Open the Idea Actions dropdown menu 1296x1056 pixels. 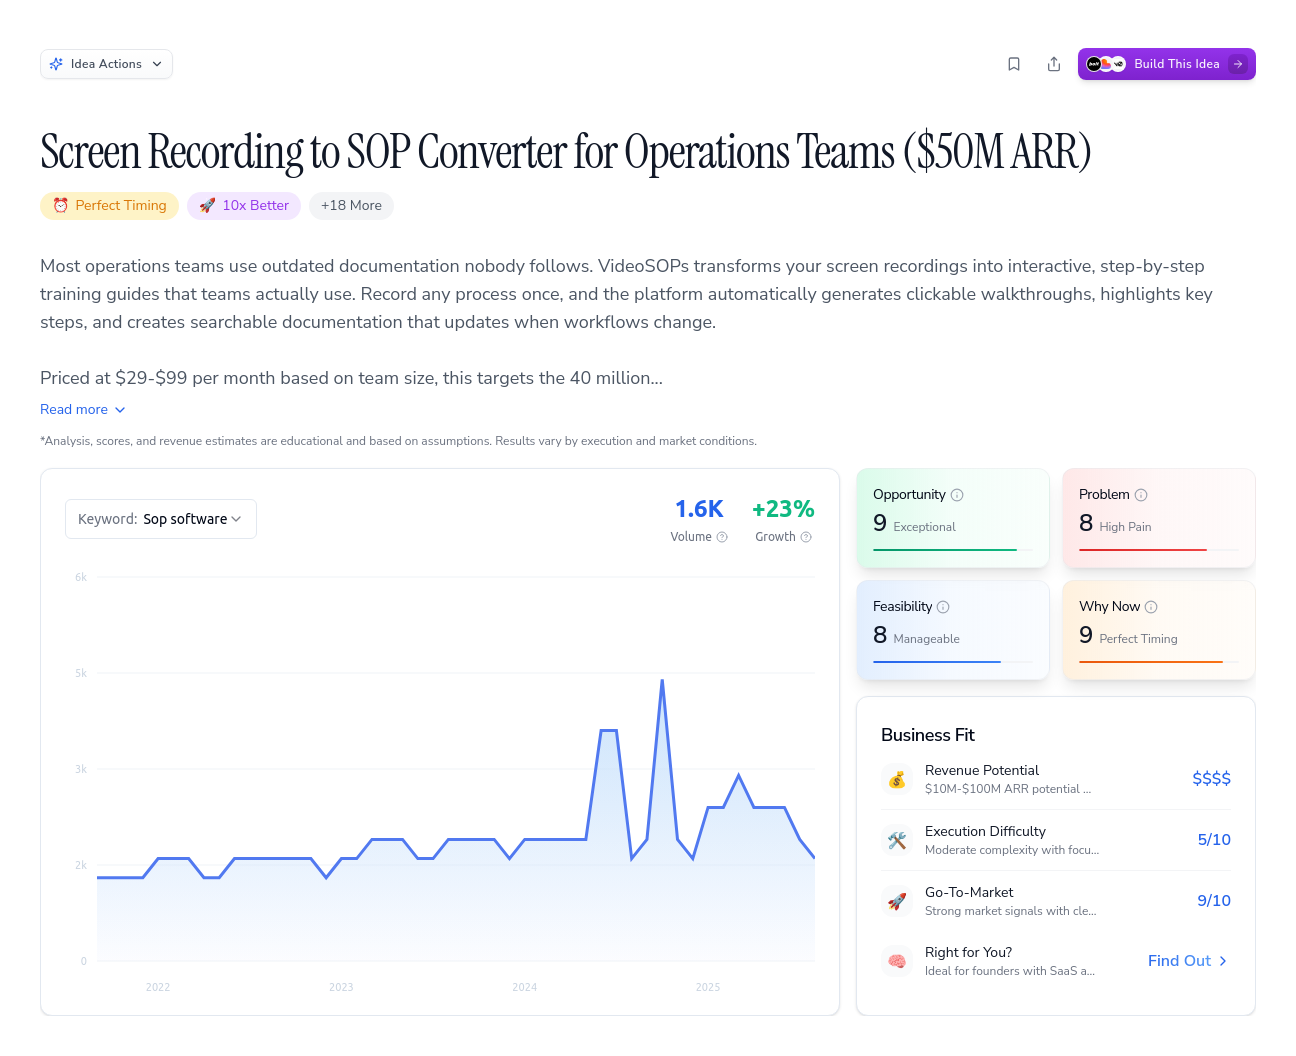click(x=106, y=64)
